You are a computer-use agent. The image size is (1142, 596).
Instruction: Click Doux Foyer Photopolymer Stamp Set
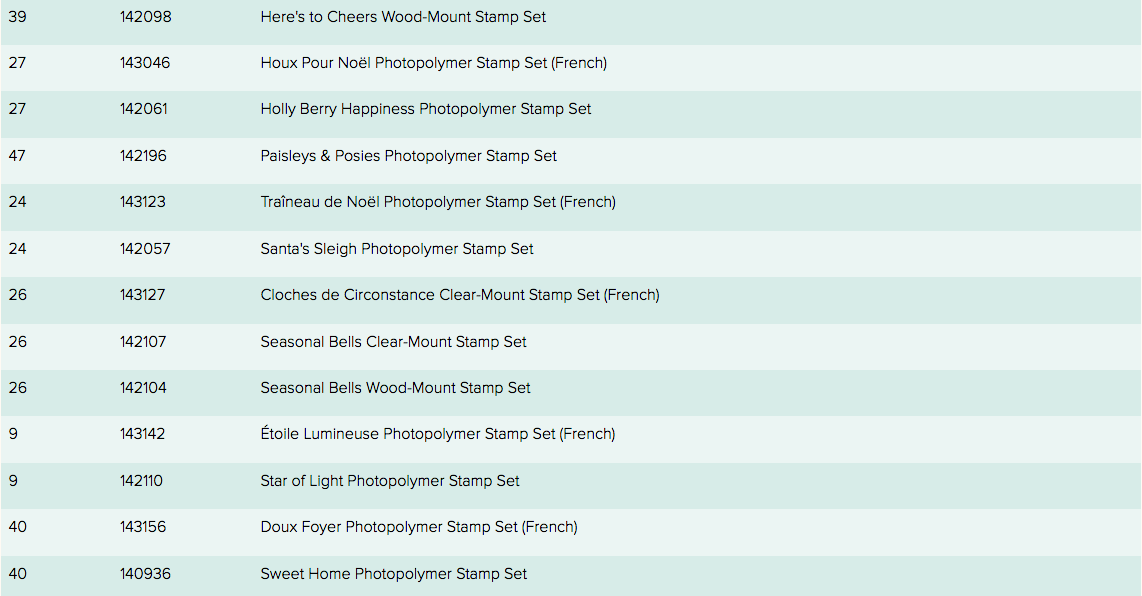pos(418,527)
